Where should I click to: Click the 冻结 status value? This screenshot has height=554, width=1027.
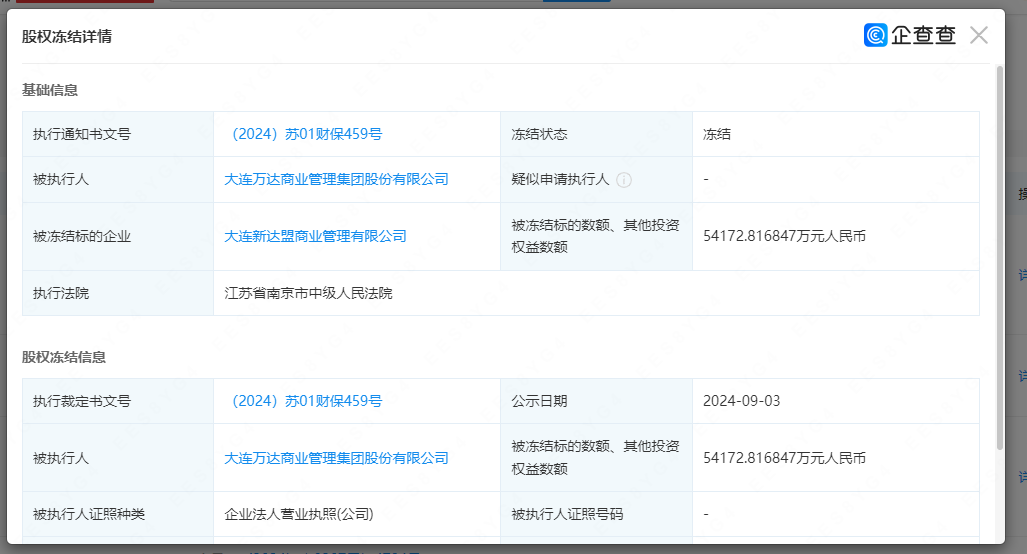pos(717,134)
